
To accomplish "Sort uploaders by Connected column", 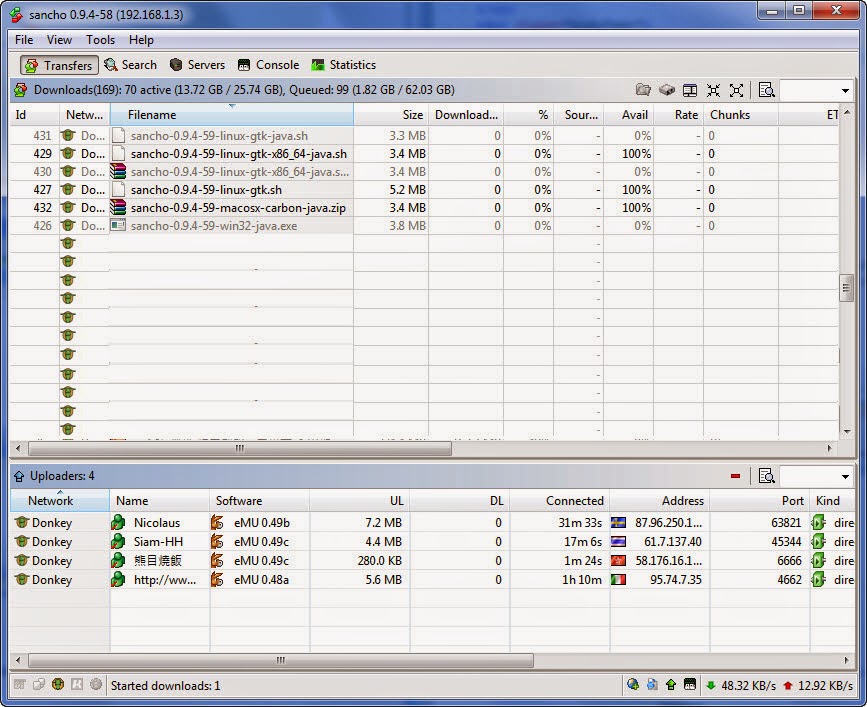I will (x=560, y=500).
